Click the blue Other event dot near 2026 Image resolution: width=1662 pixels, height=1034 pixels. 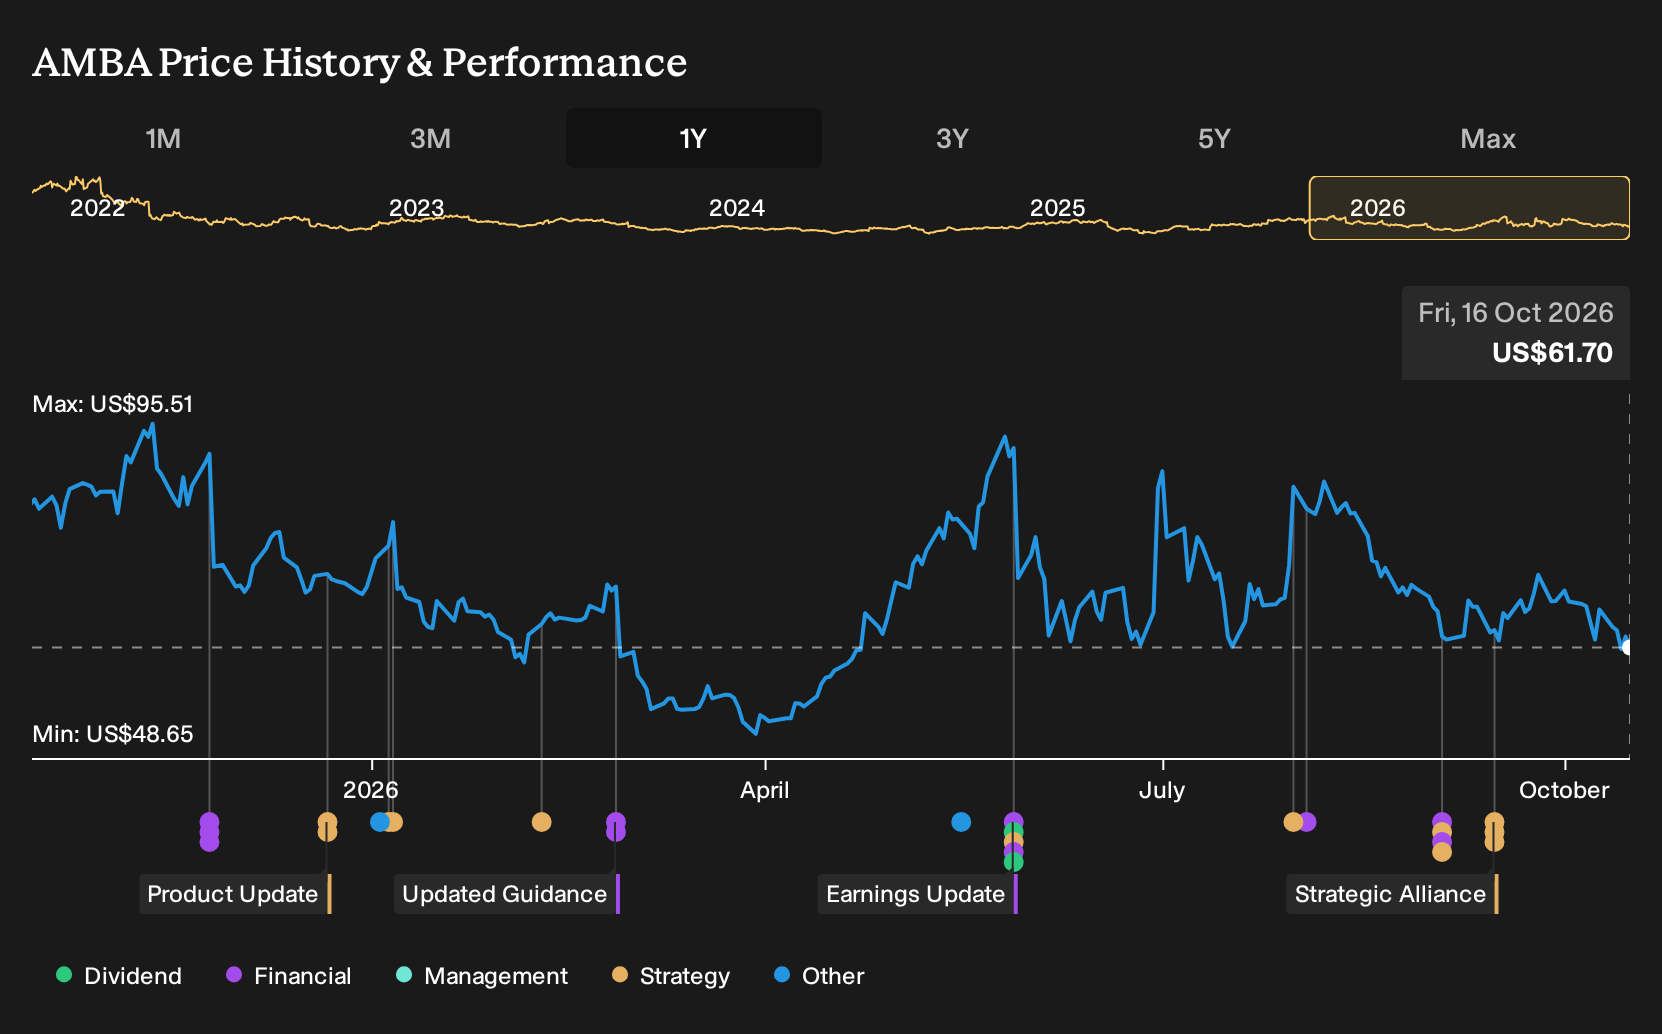(379, 822)
